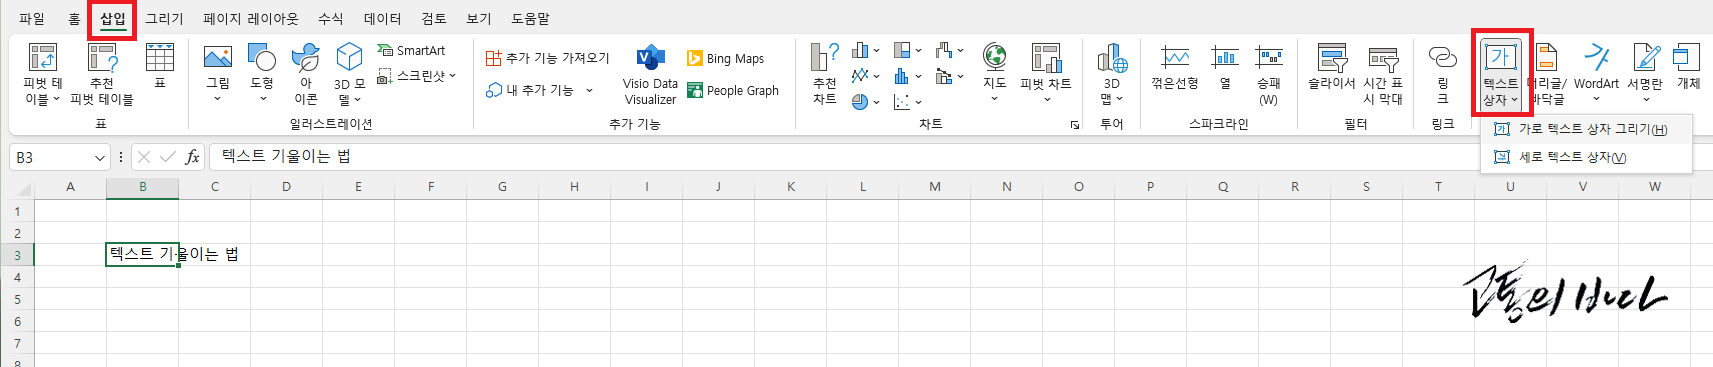This screenshot has height=367, width=1713.
Task: Launch Visio Data Visualizer add-in
Action: 650,74
